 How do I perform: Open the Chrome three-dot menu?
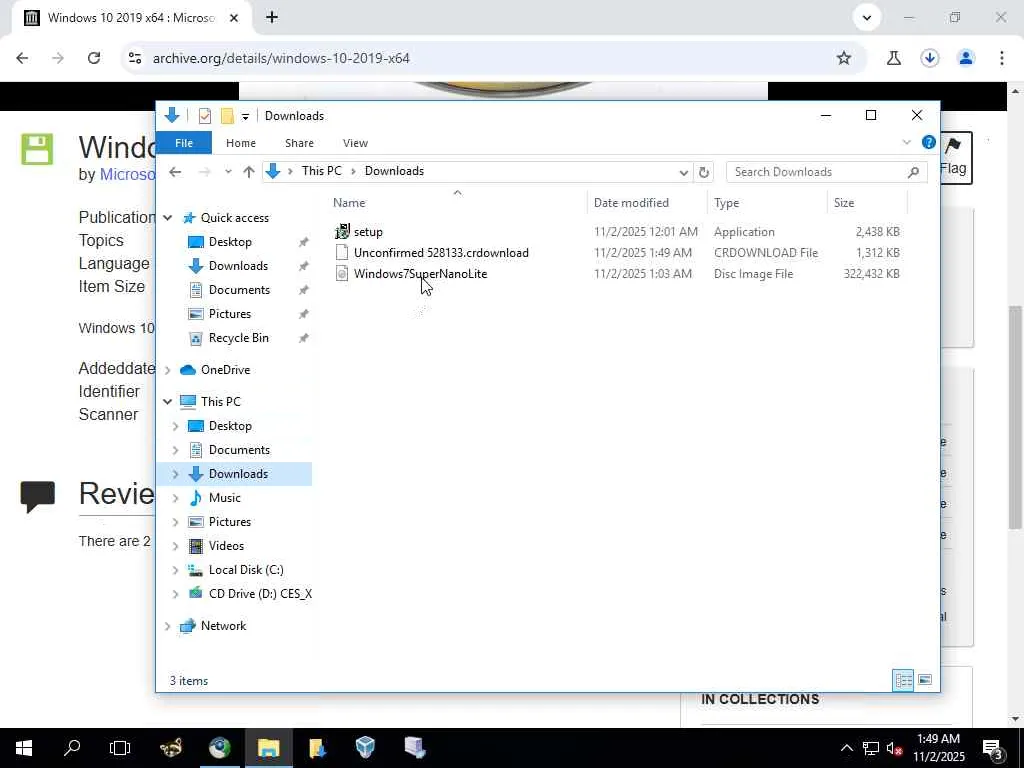click(x=1002, y=58)
